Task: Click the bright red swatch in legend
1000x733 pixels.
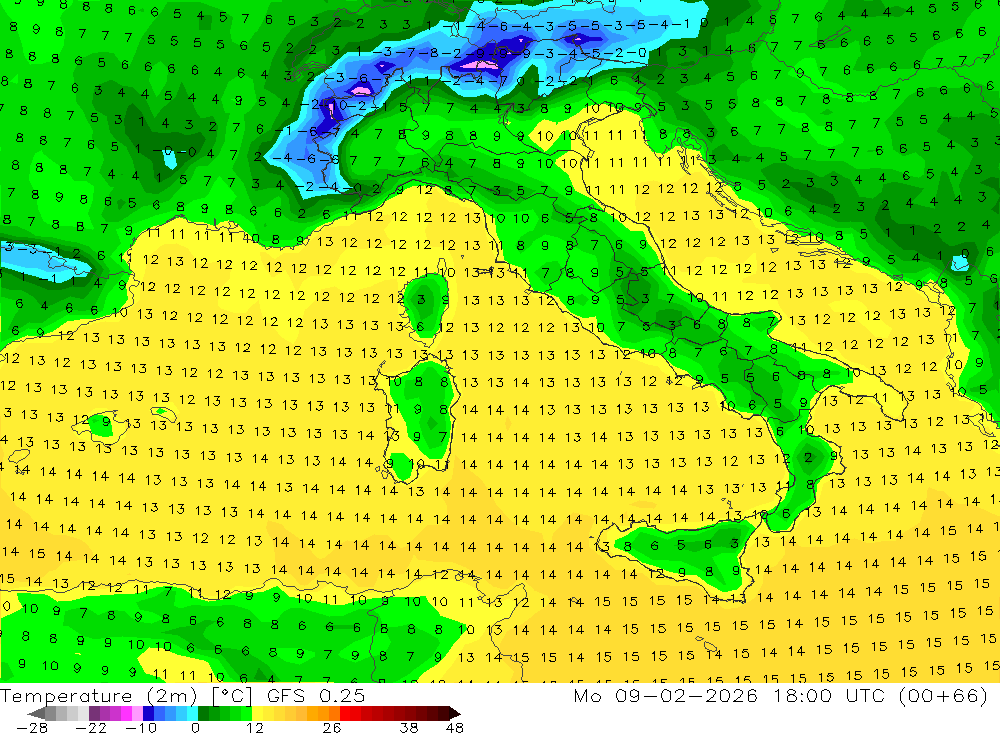Action: 345,713
